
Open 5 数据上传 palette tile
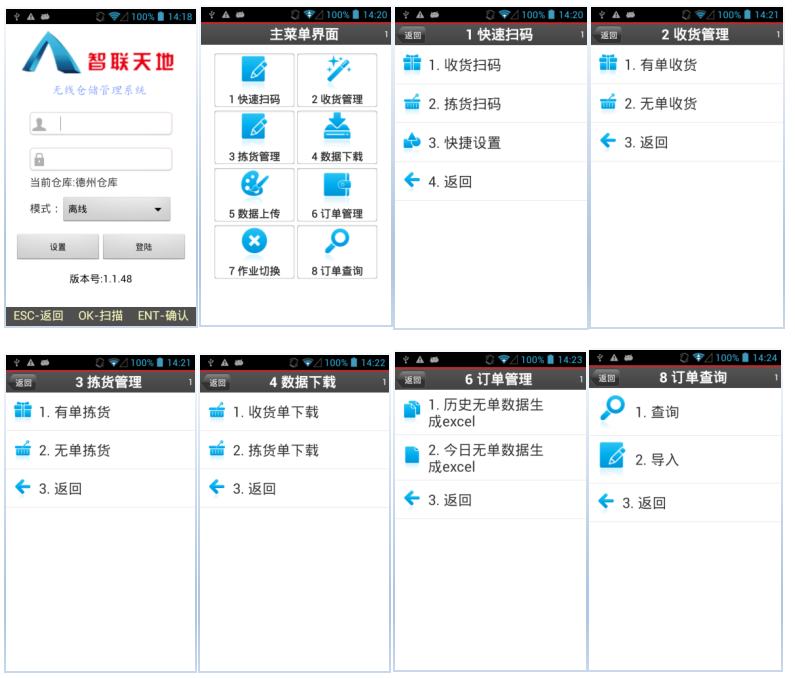[254, 195]
